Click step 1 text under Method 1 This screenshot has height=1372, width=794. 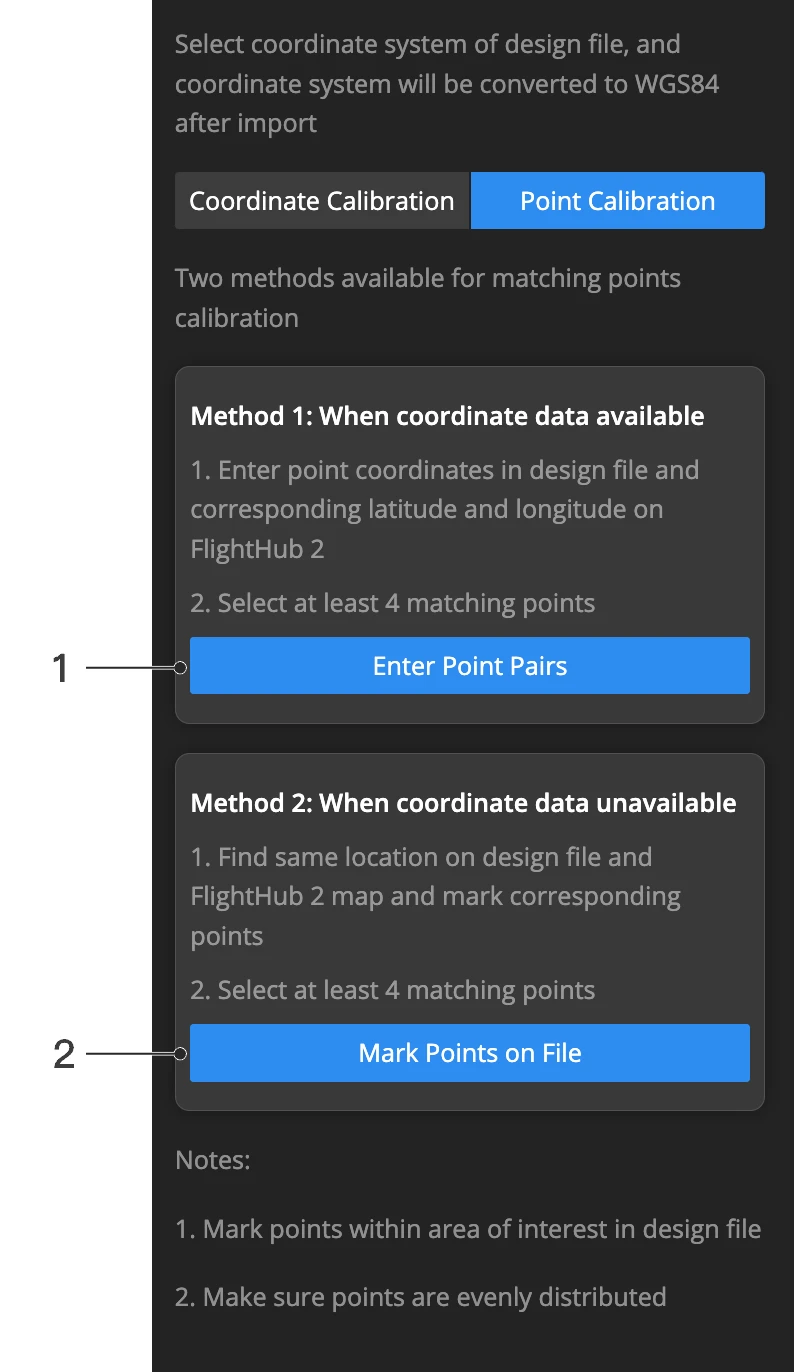444,508
